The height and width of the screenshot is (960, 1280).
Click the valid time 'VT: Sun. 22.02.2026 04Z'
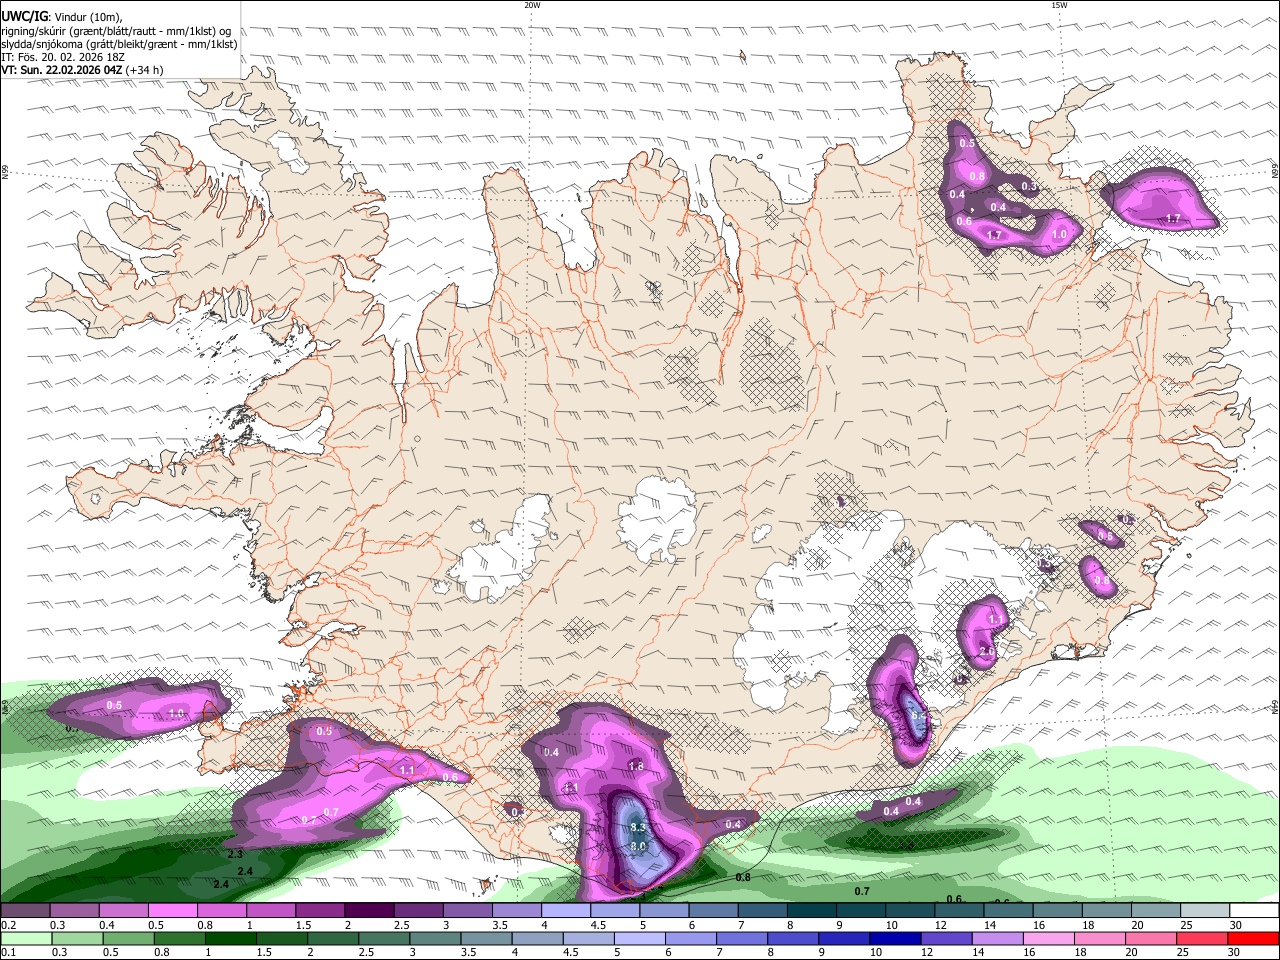pyautogui.click(x=61, y=70)
